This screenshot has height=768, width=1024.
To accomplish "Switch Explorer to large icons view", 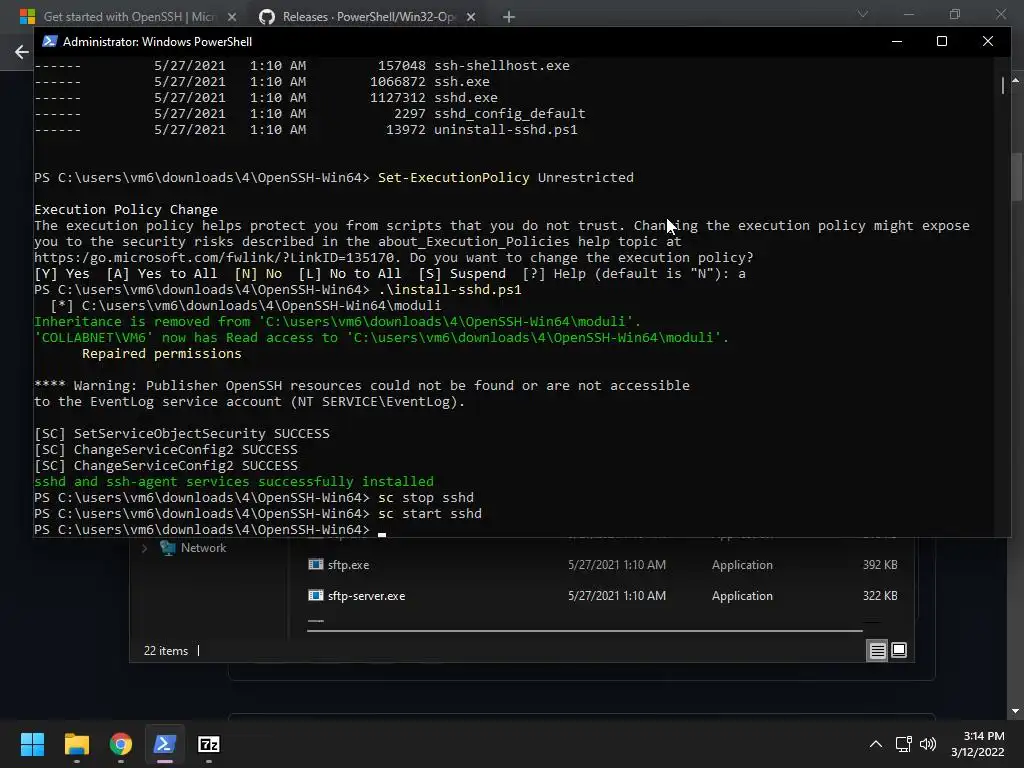I will point(899,650).
